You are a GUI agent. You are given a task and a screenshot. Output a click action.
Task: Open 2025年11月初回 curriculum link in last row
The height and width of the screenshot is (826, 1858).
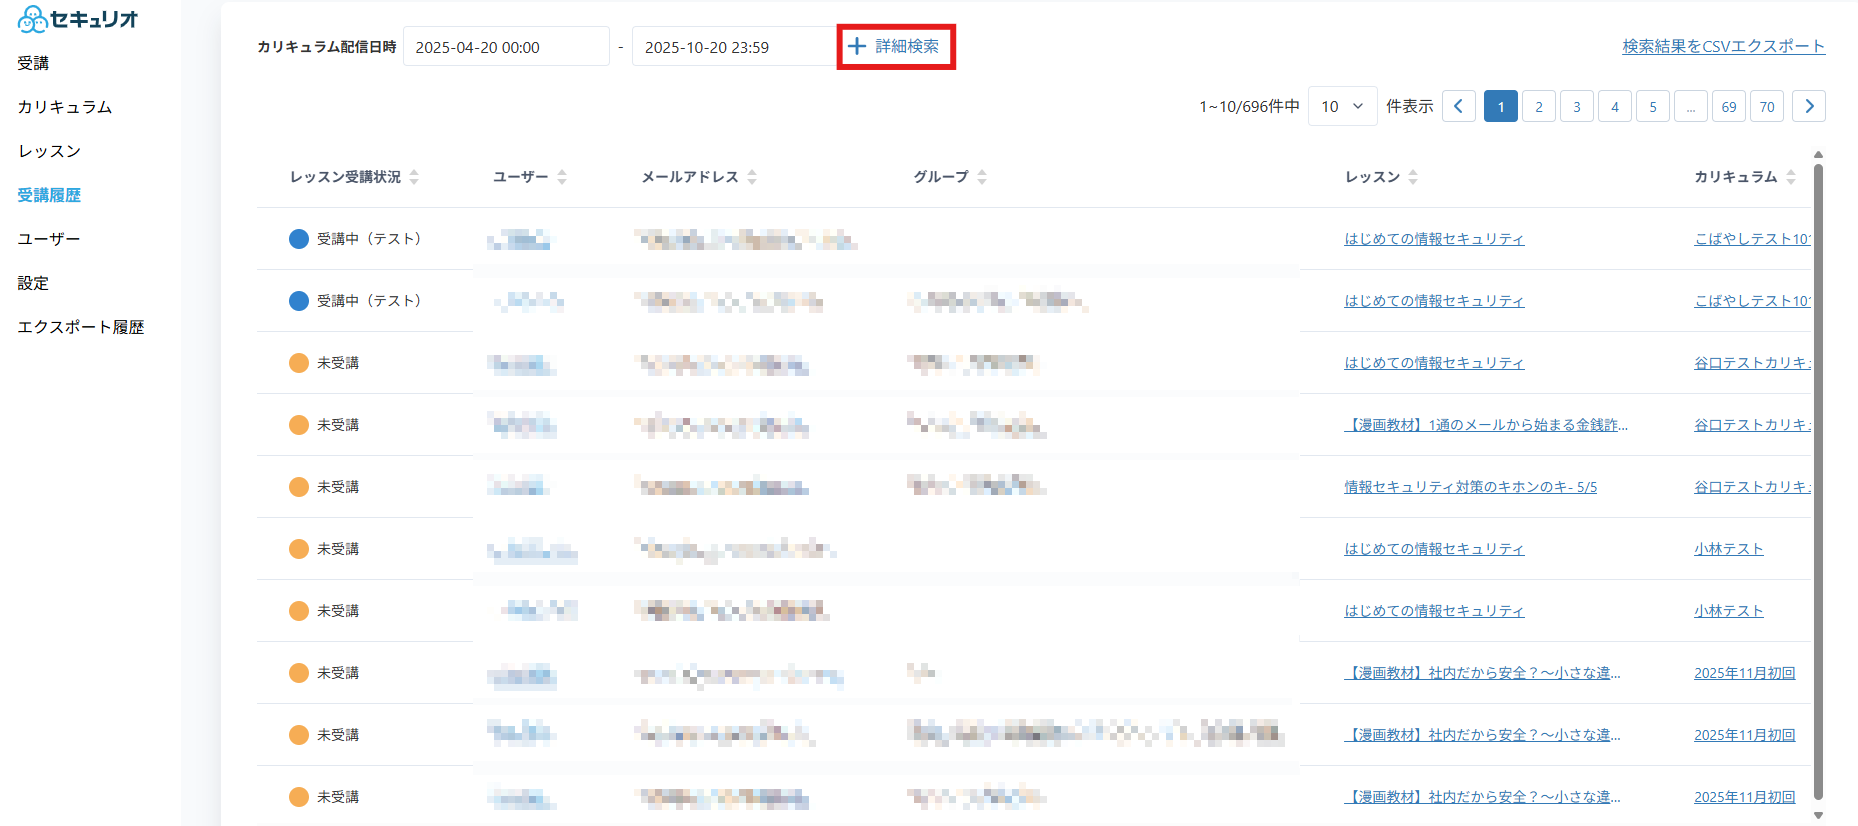pyautogui.click(x=1745, y=797)
